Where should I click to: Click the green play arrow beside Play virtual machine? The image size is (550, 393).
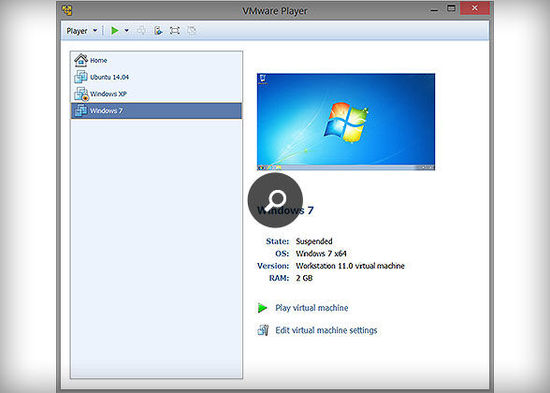click(x=262, y=308)
